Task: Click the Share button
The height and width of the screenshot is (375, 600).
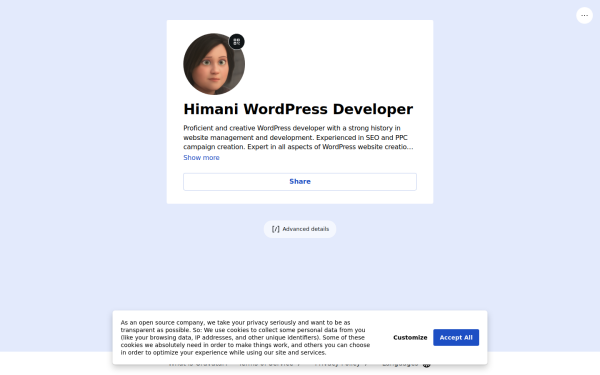Action: point(300,182)
